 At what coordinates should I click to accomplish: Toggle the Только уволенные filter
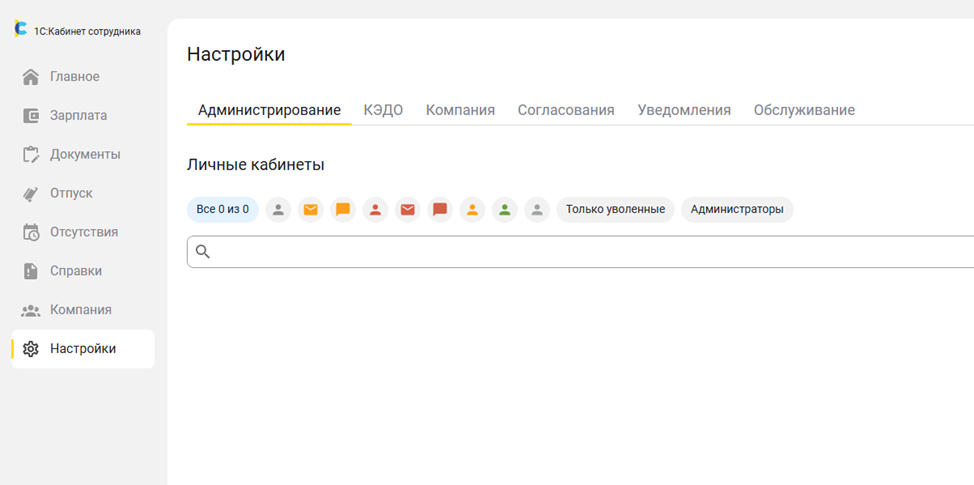coord(616,210)
